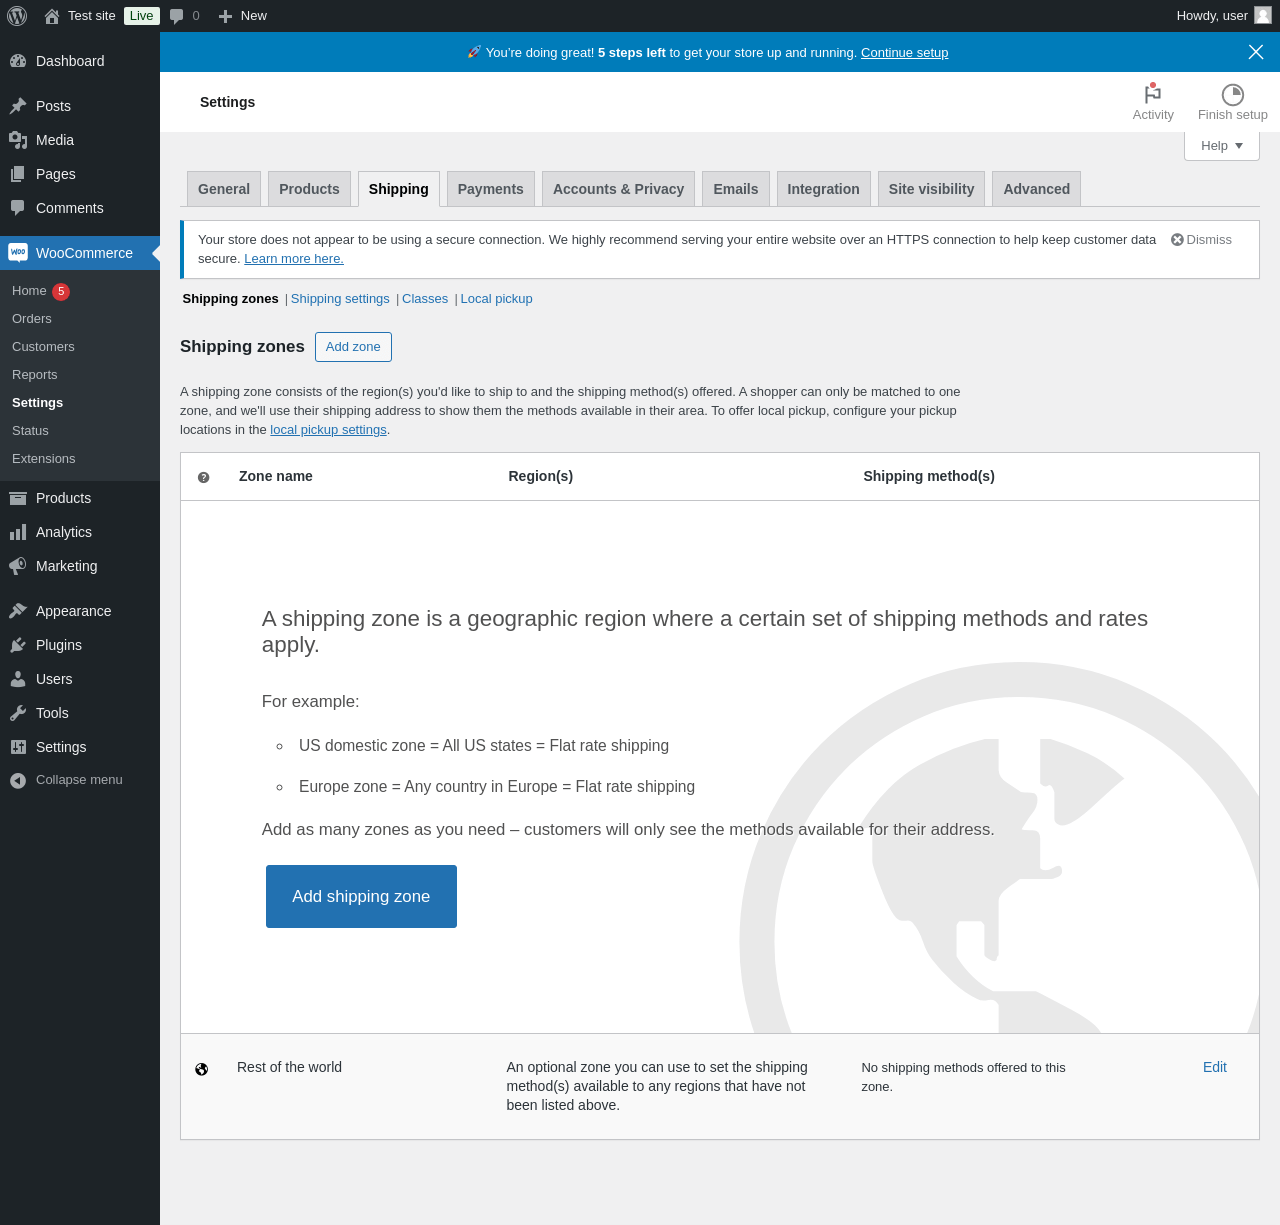Click the Products archive box icon
The height and width of the screenshot is (1225, 1280).
[18, 498]
